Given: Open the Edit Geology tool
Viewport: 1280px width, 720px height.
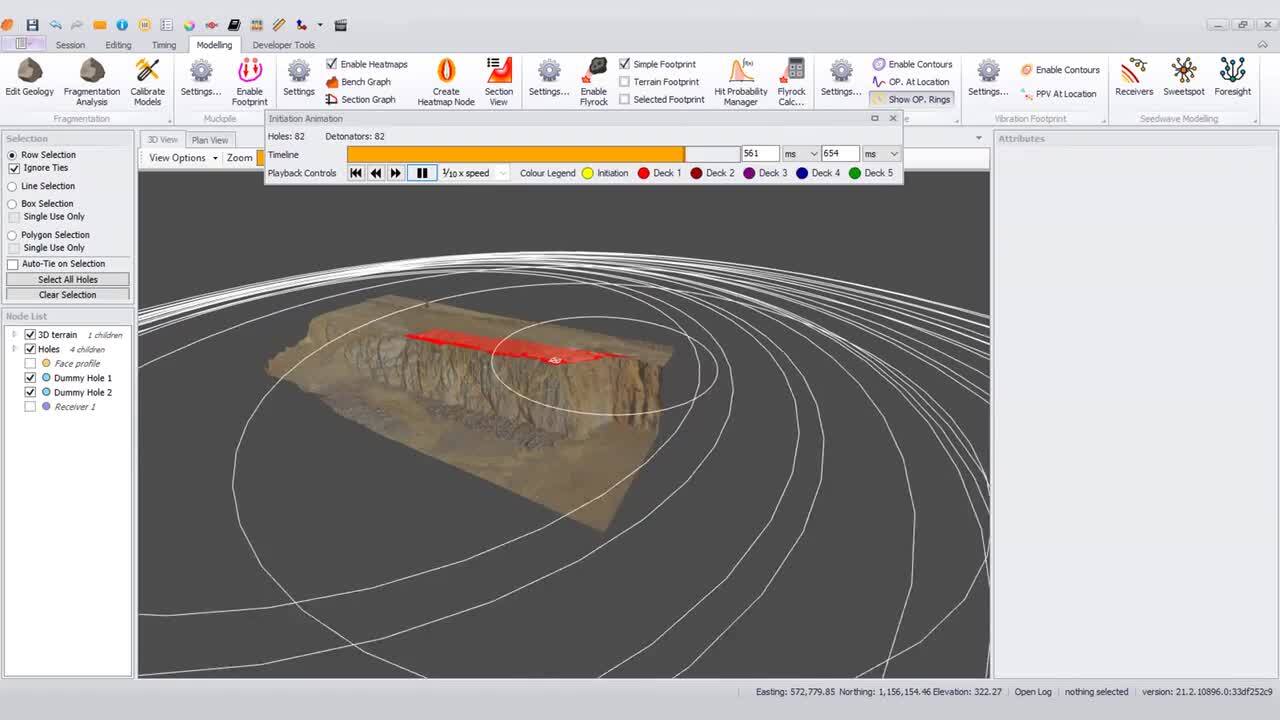Looking at the screenshot, I should pos(29,80).
